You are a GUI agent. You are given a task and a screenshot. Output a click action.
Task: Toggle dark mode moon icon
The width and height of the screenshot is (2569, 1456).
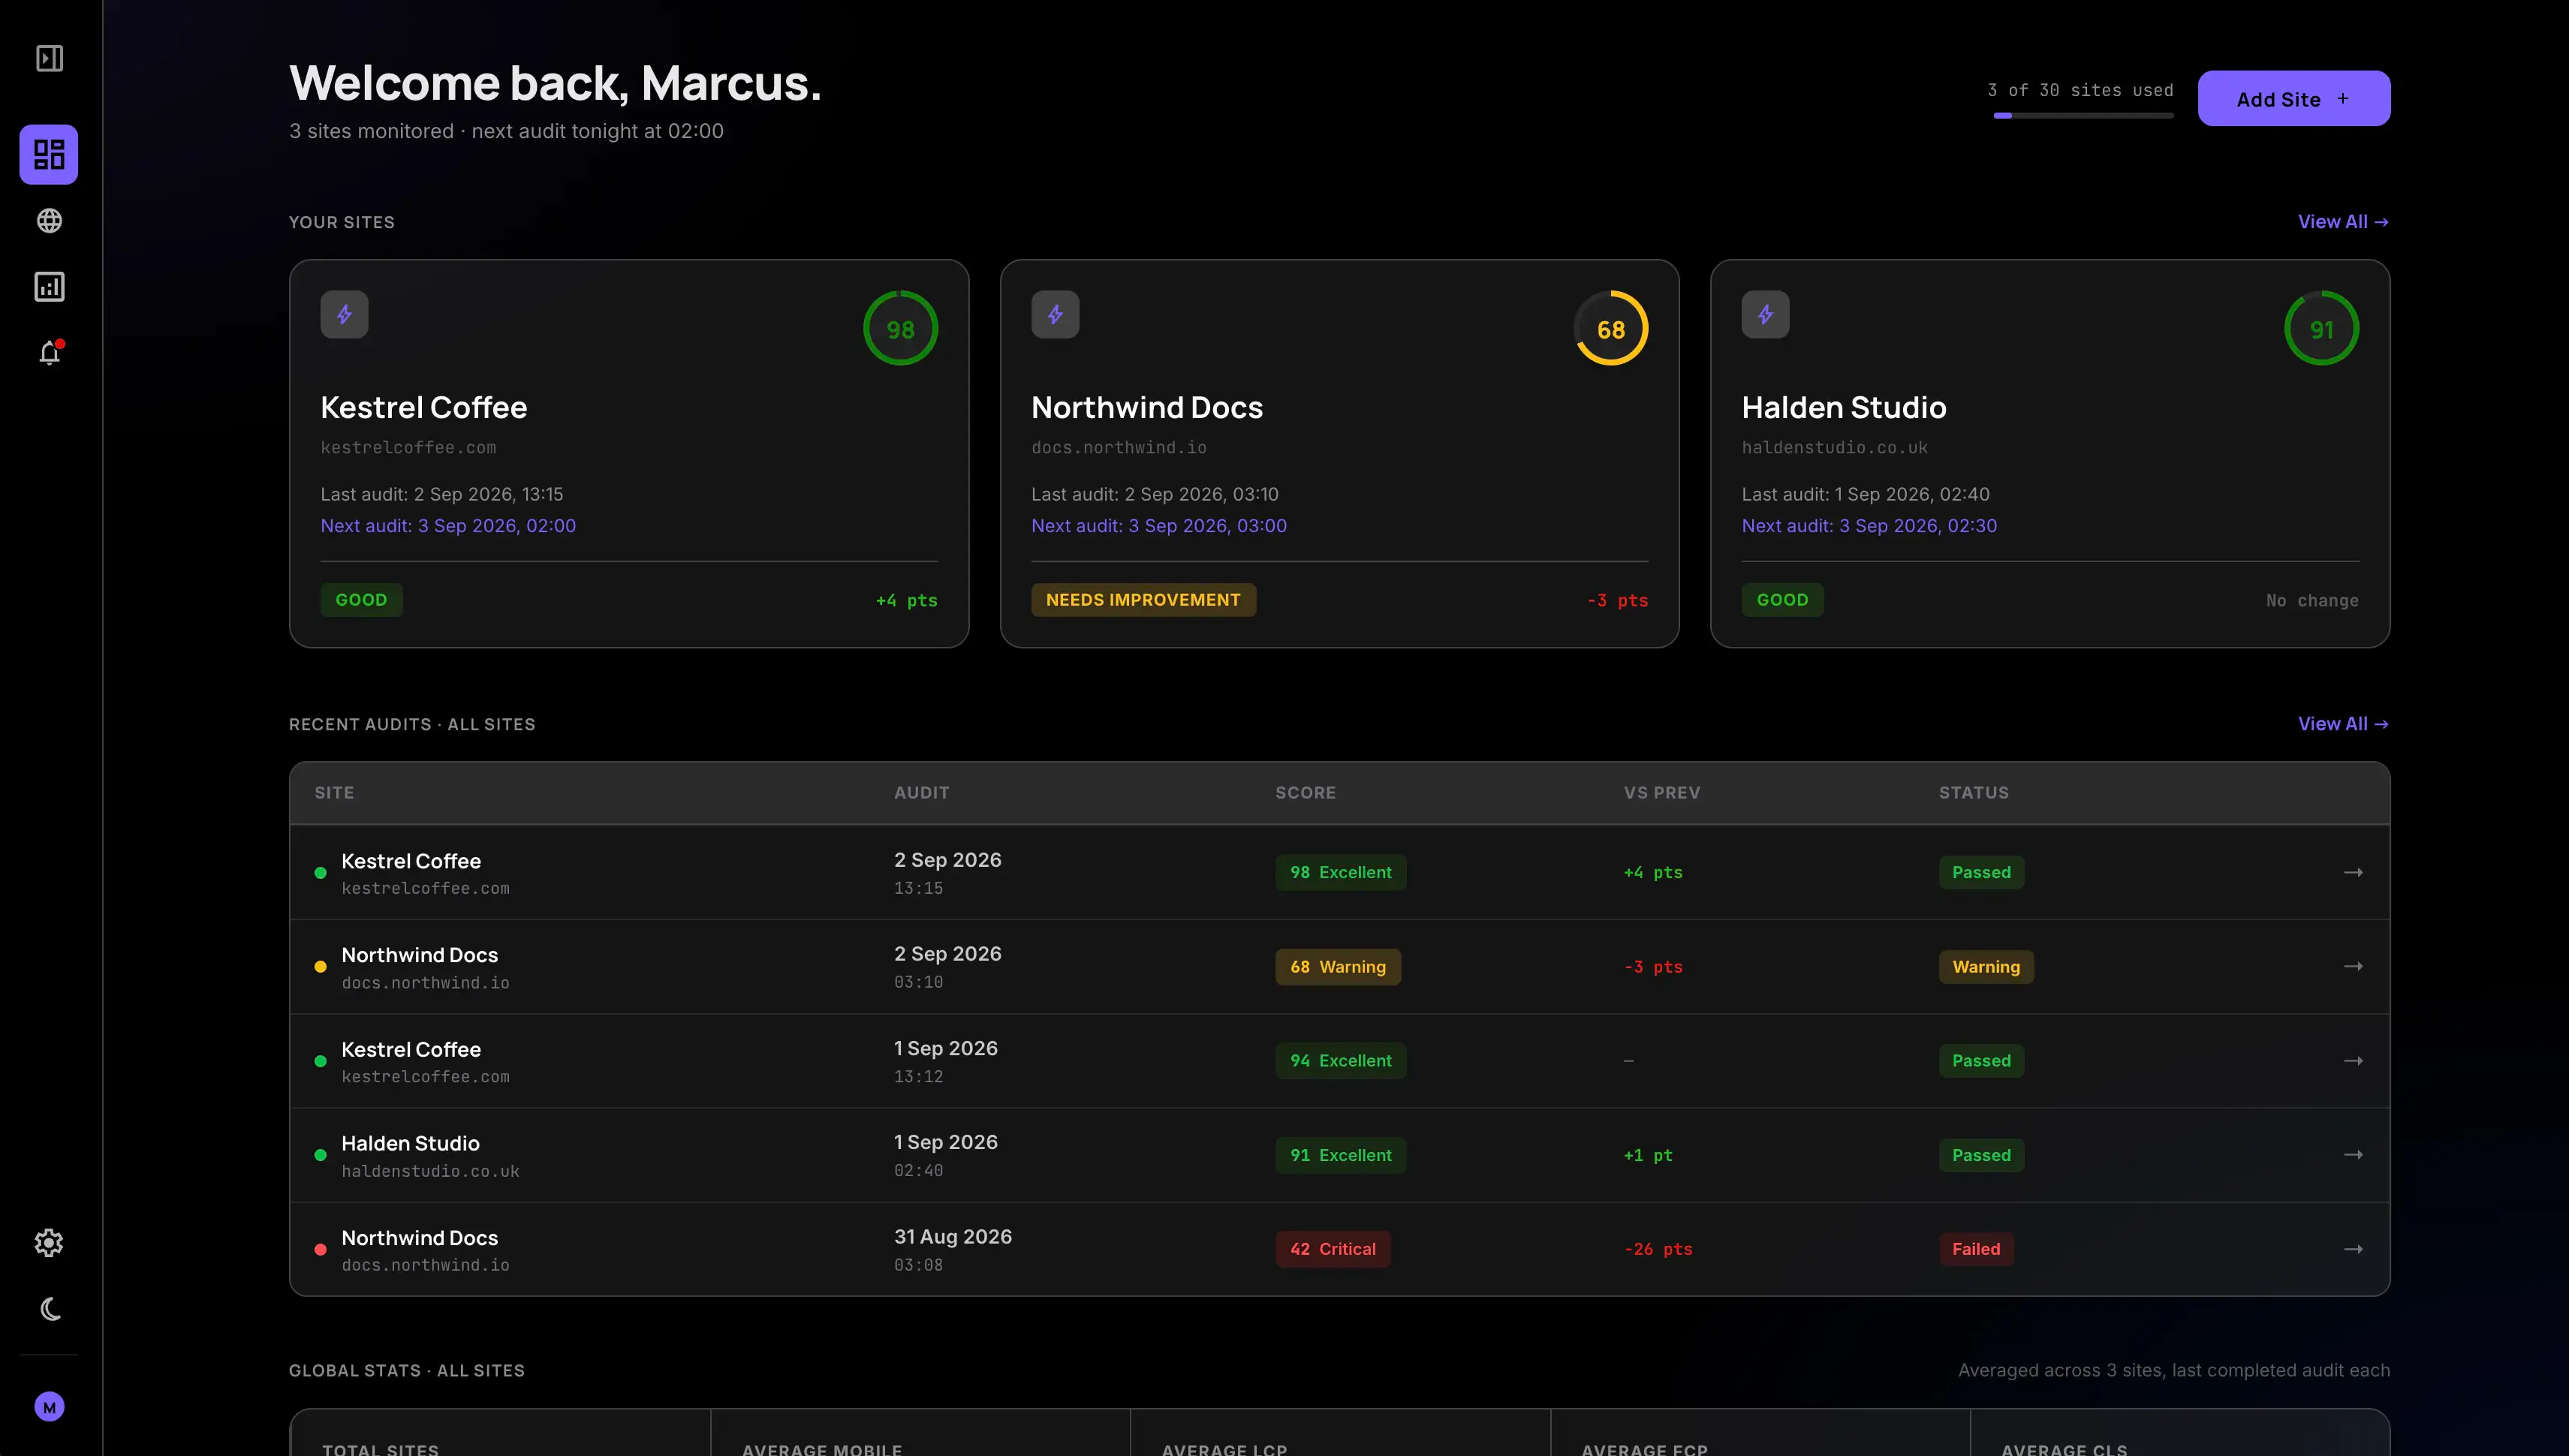49,1309
